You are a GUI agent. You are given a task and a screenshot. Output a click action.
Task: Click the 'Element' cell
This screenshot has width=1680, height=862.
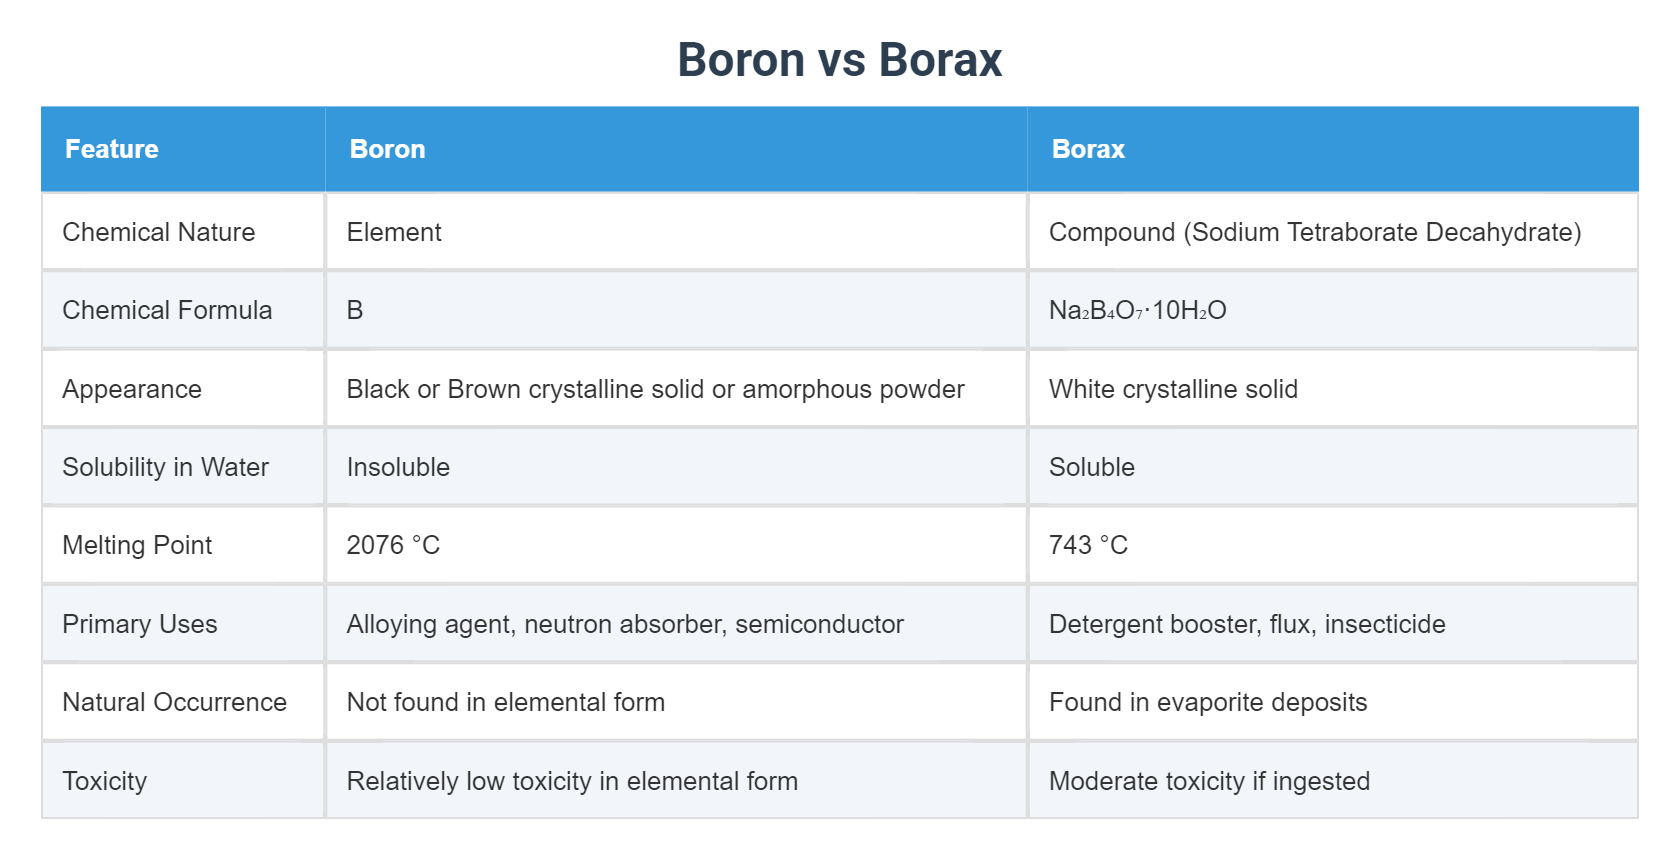[394, 232]
